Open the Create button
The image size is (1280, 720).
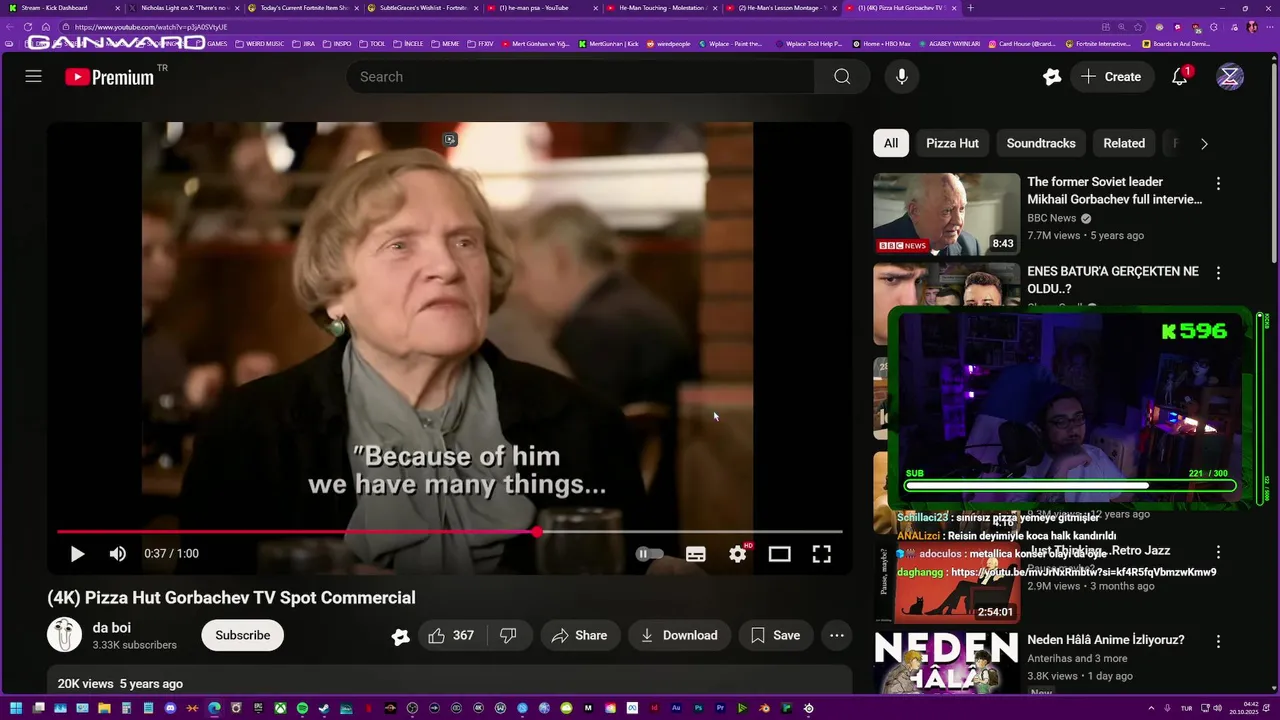pos(1111,77)
